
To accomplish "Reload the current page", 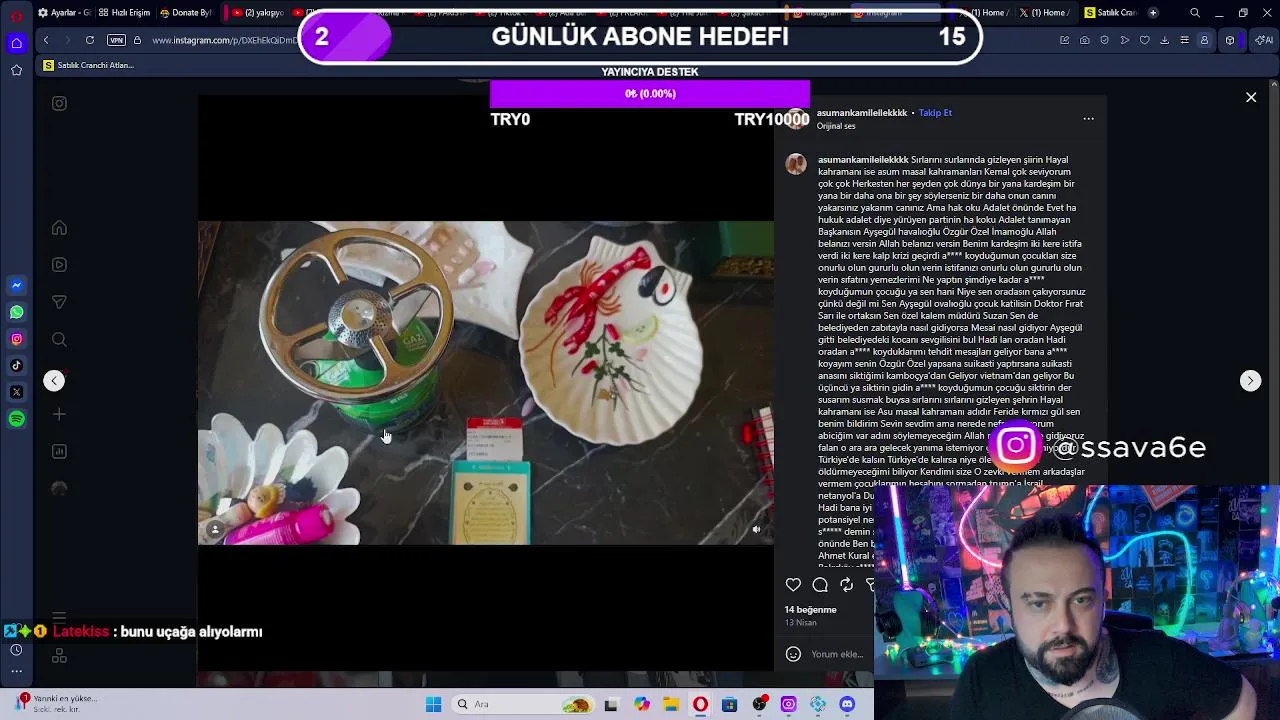I will [x=90, y=40].
